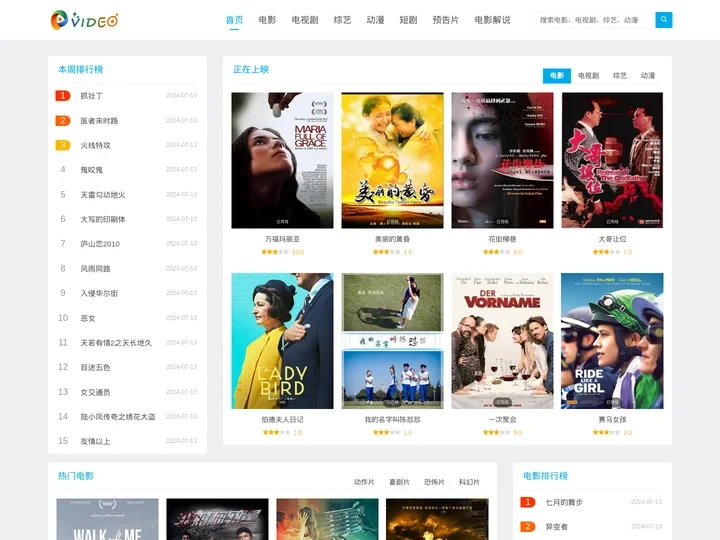Click the blue search magnifier button
Screen dimensions: 720x540
tap(664, 20)
